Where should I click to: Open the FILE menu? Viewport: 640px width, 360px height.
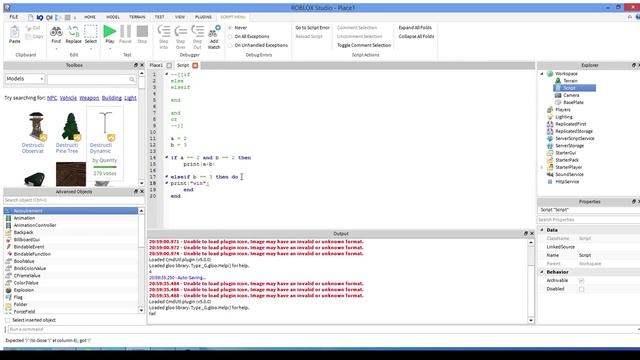(x=14, y=17)
